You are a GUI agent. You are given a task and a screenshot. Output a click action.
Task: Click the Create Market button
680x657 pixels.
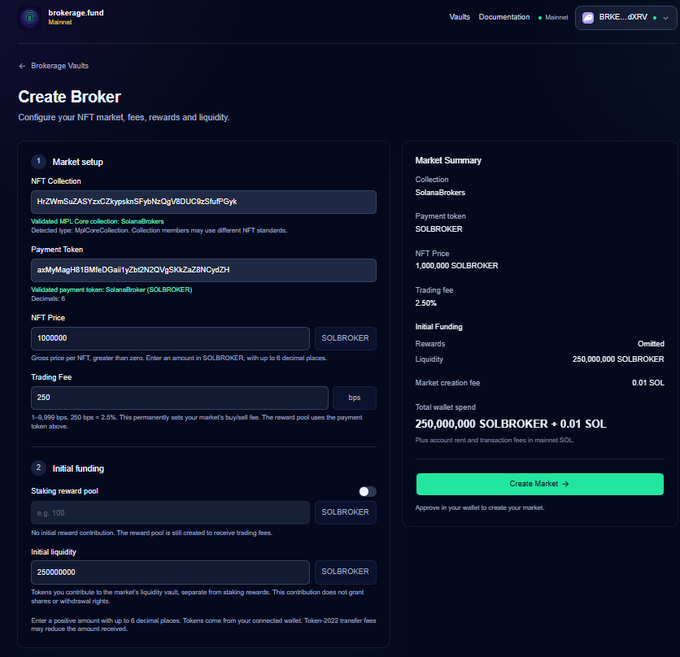coord(539,484)
